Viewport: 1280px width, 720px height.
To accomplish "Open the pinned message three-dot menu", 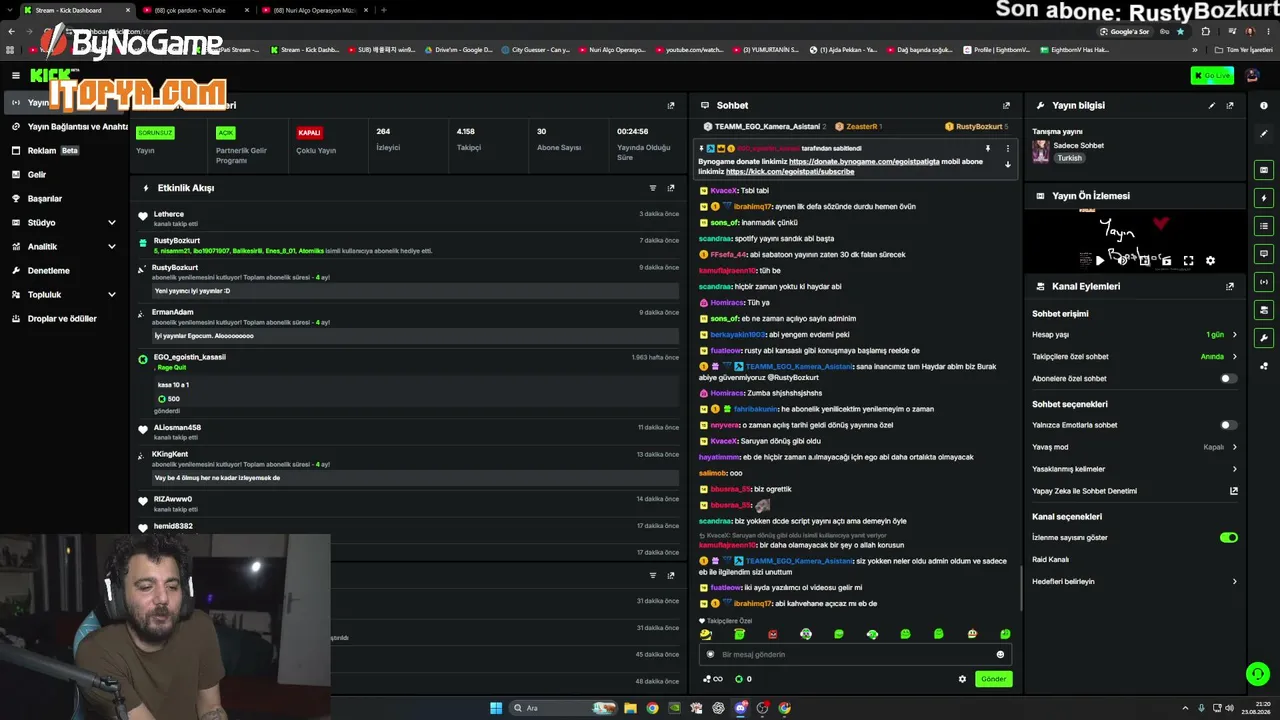I will click(x=1007, y=149).
